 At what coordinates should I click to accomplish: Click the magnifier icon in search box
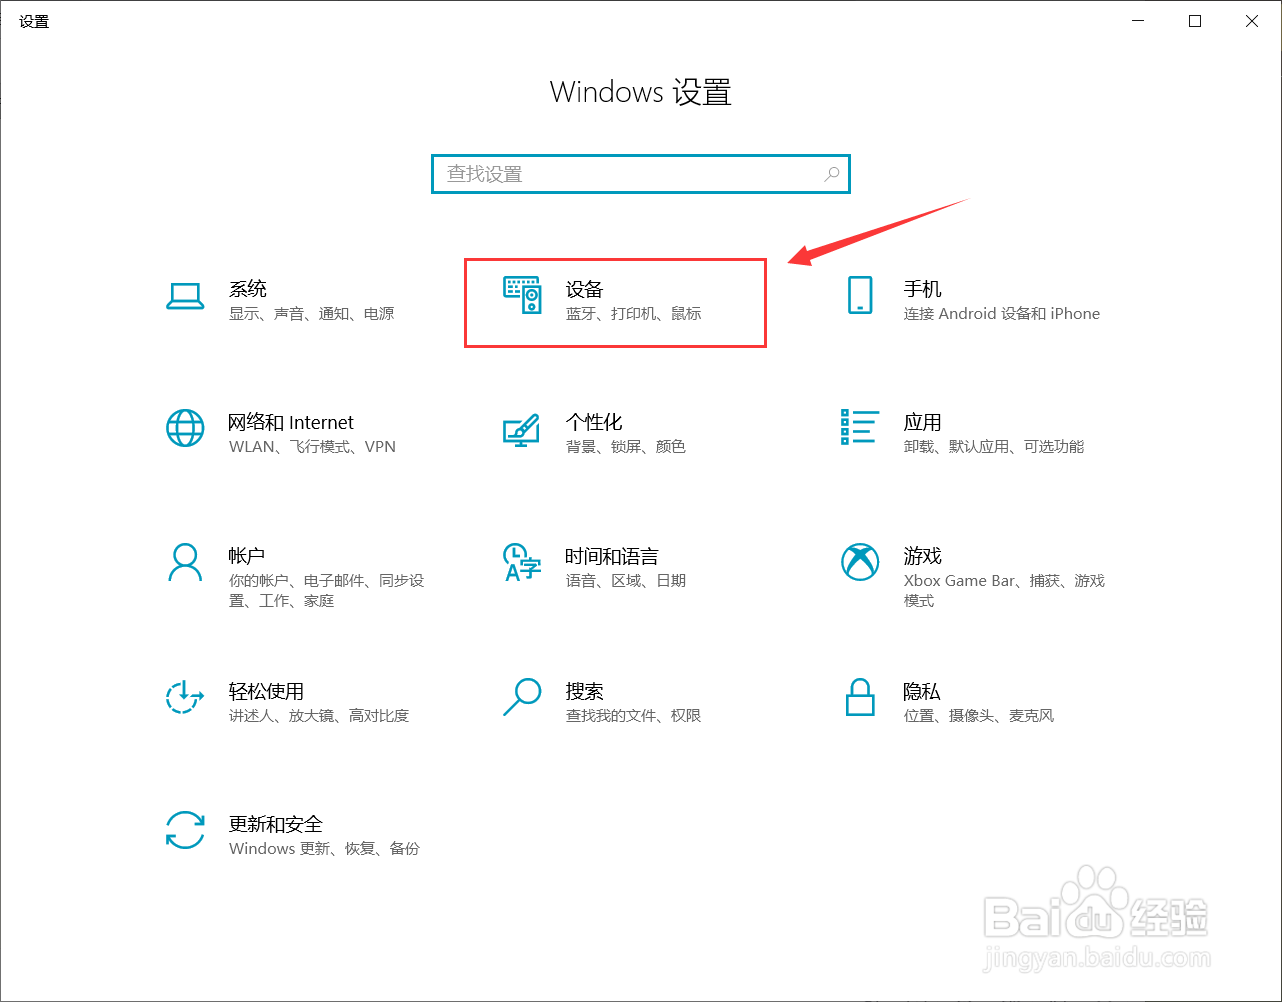point(831,174)
